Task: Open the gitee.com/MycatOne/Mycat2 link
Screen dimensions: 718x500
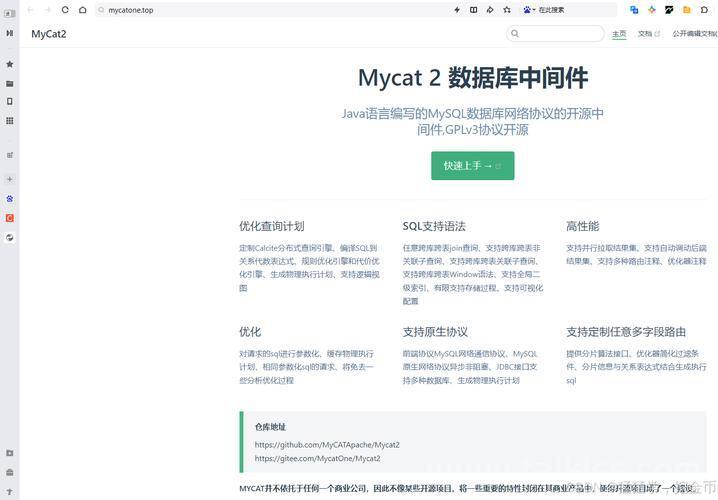Action: 317,458
